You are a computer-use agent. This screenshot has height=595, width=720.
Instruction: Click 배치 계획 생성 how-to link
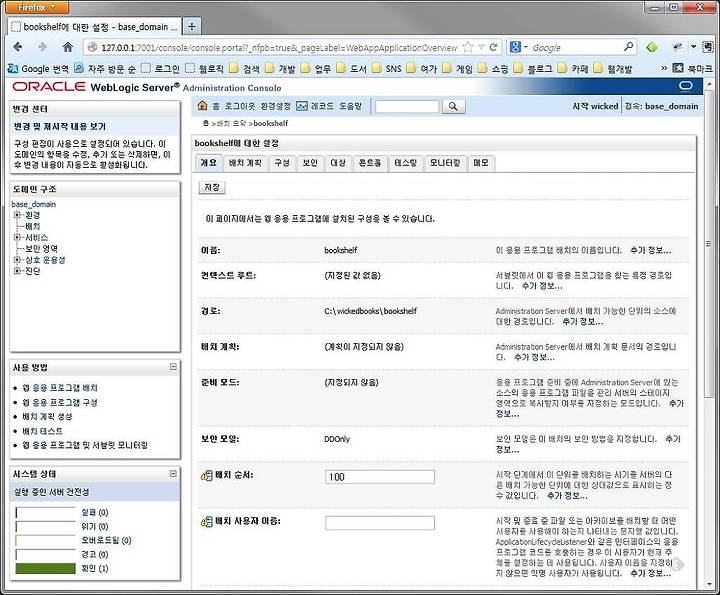47,416
